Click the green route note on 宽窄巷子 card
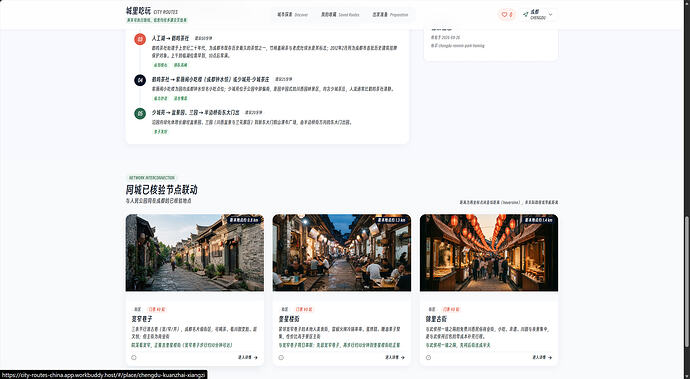690x379 pixels. [182, 346]
